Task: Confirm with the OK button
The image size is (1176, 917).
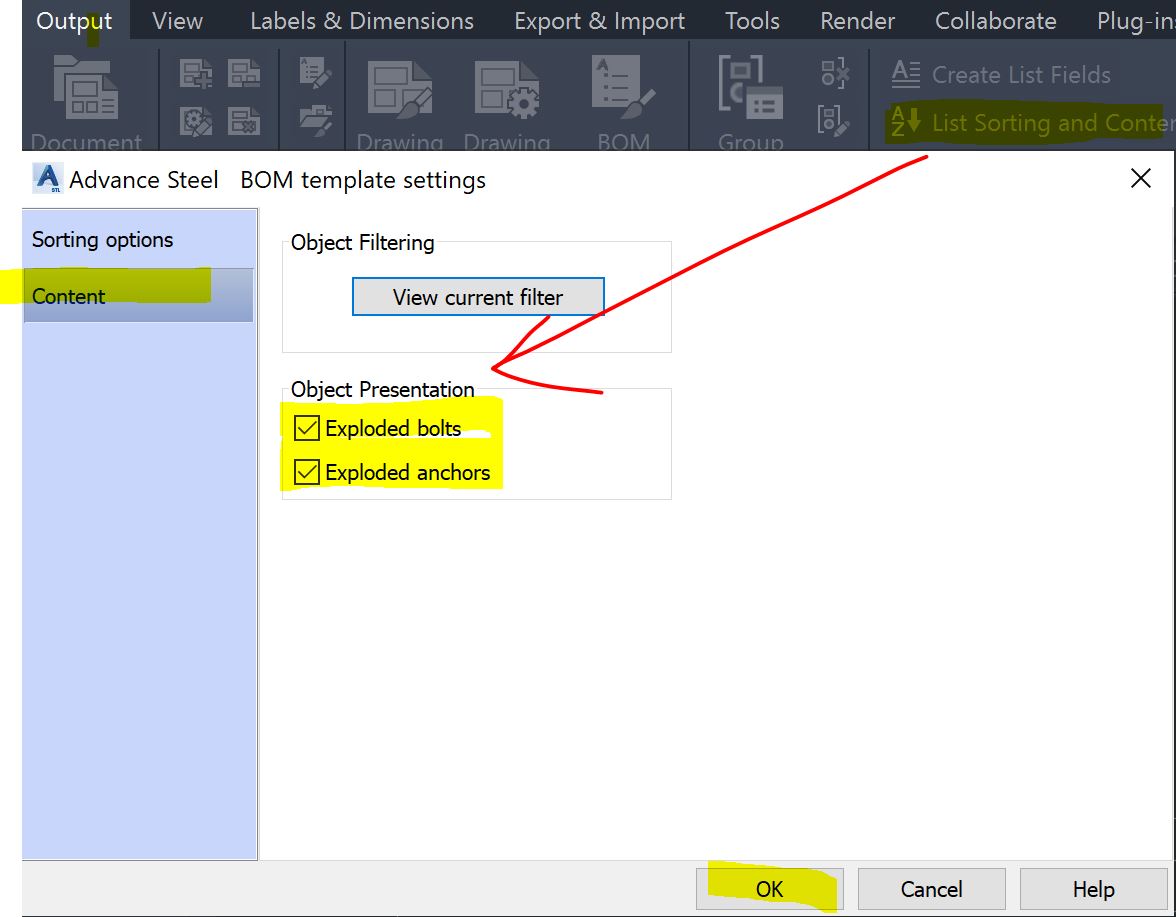Action: (770, 889)
